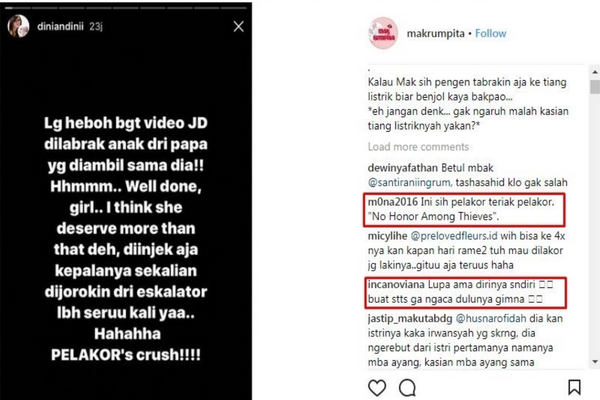
Task: Click the comments scrollbar thumb
Action: tap(595, 87)
